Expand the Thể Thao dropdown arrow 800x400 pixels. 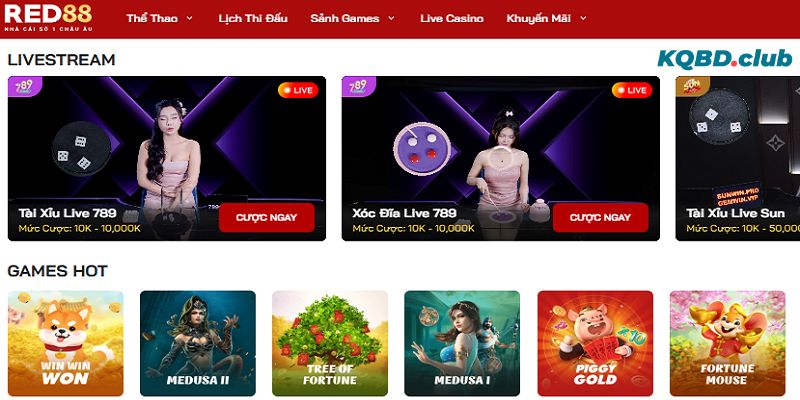point(189,18)
